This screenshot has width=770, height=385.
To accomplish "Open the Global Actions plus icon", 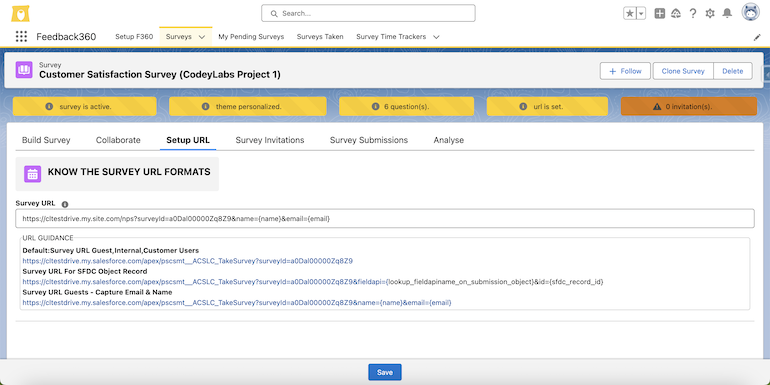I will click(660, 13).
